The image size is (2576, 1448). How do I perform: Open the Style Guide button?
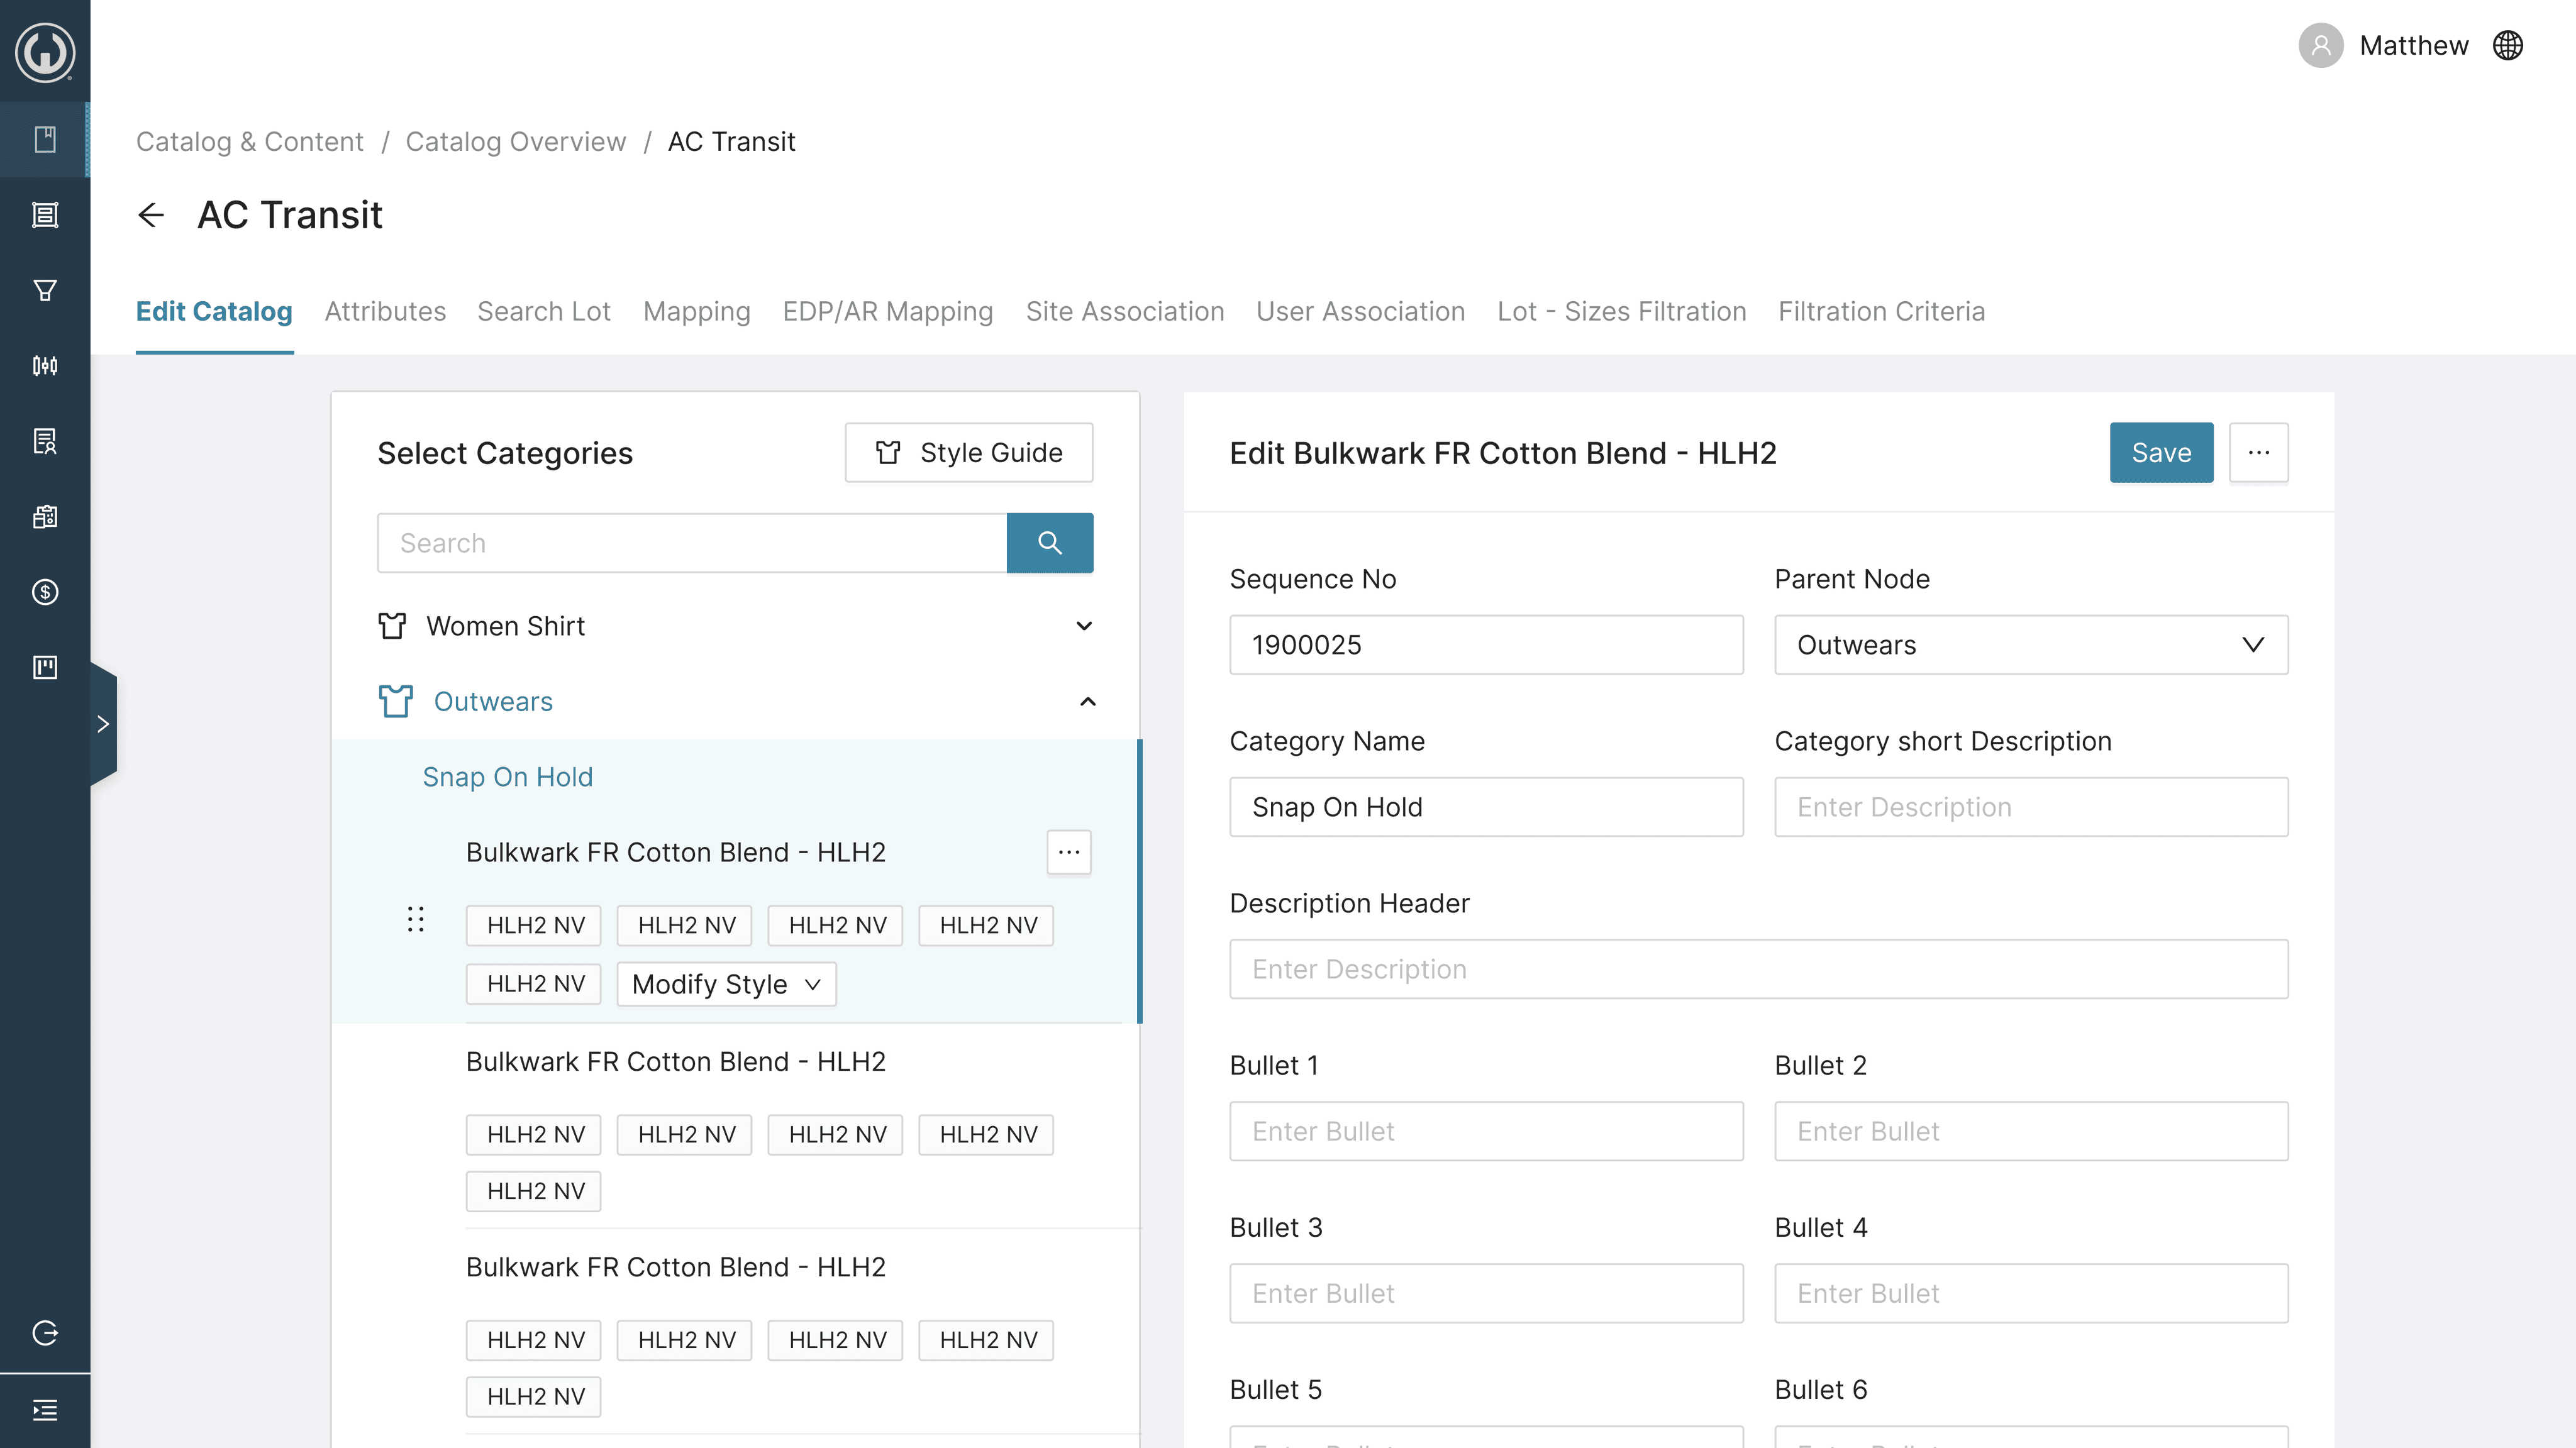968,453
